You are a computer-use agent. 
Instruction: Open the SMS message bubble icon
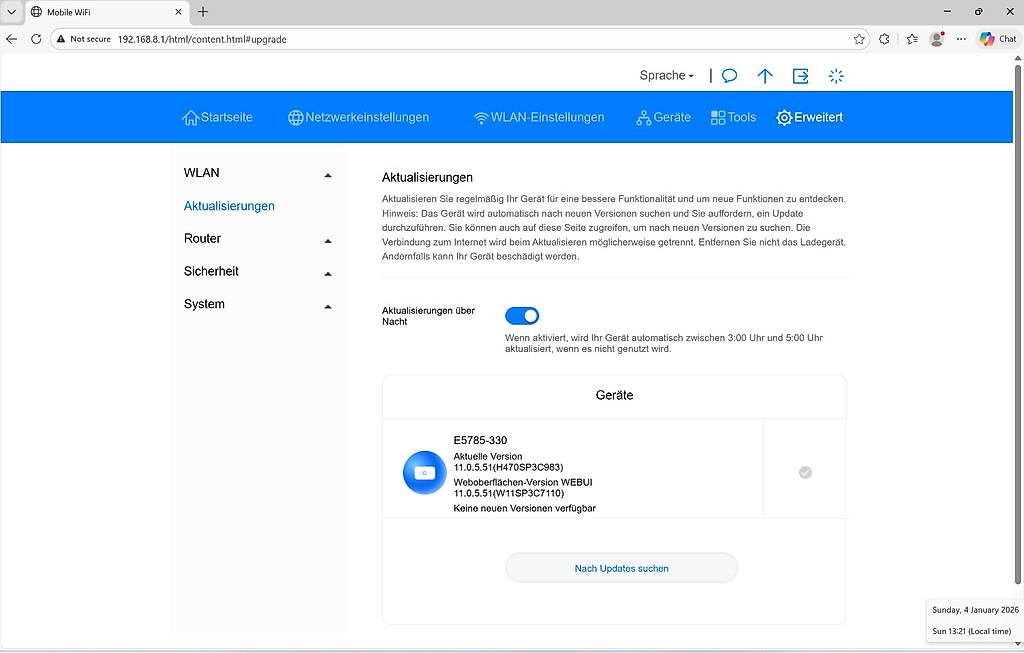pos(730,76)
